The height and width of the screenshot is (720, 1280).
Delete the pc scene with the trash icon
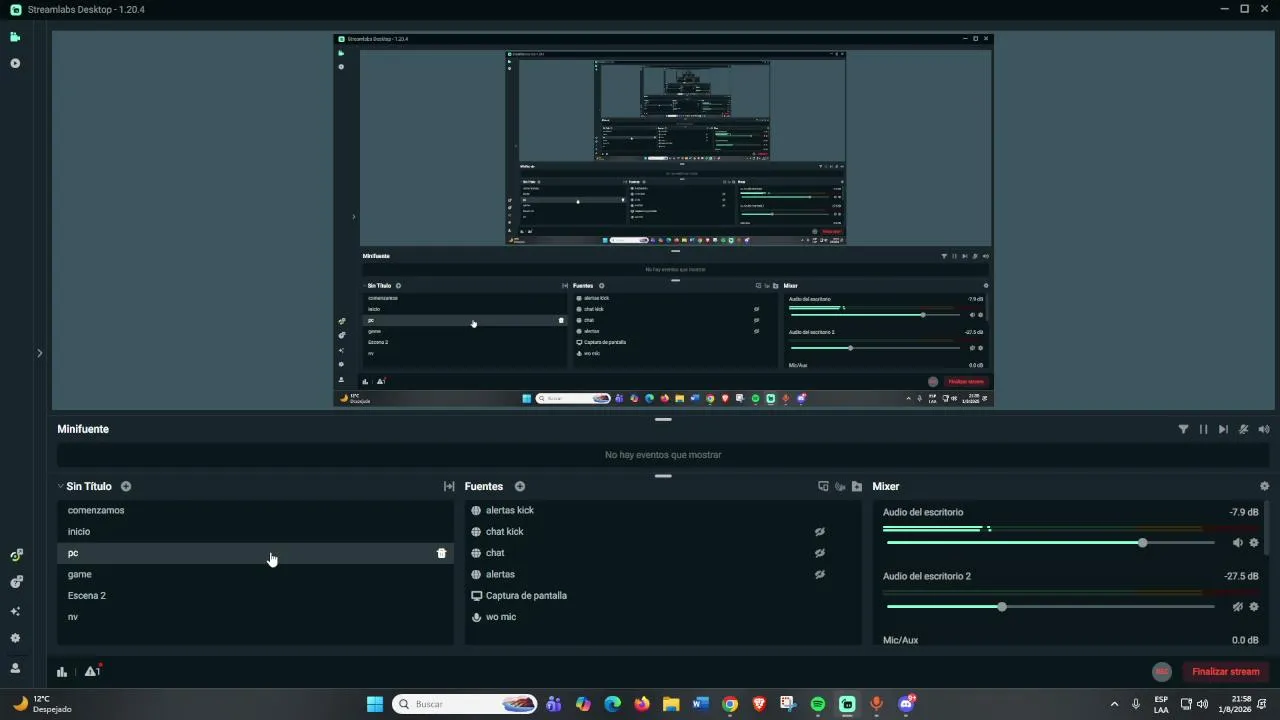point(441,553)
